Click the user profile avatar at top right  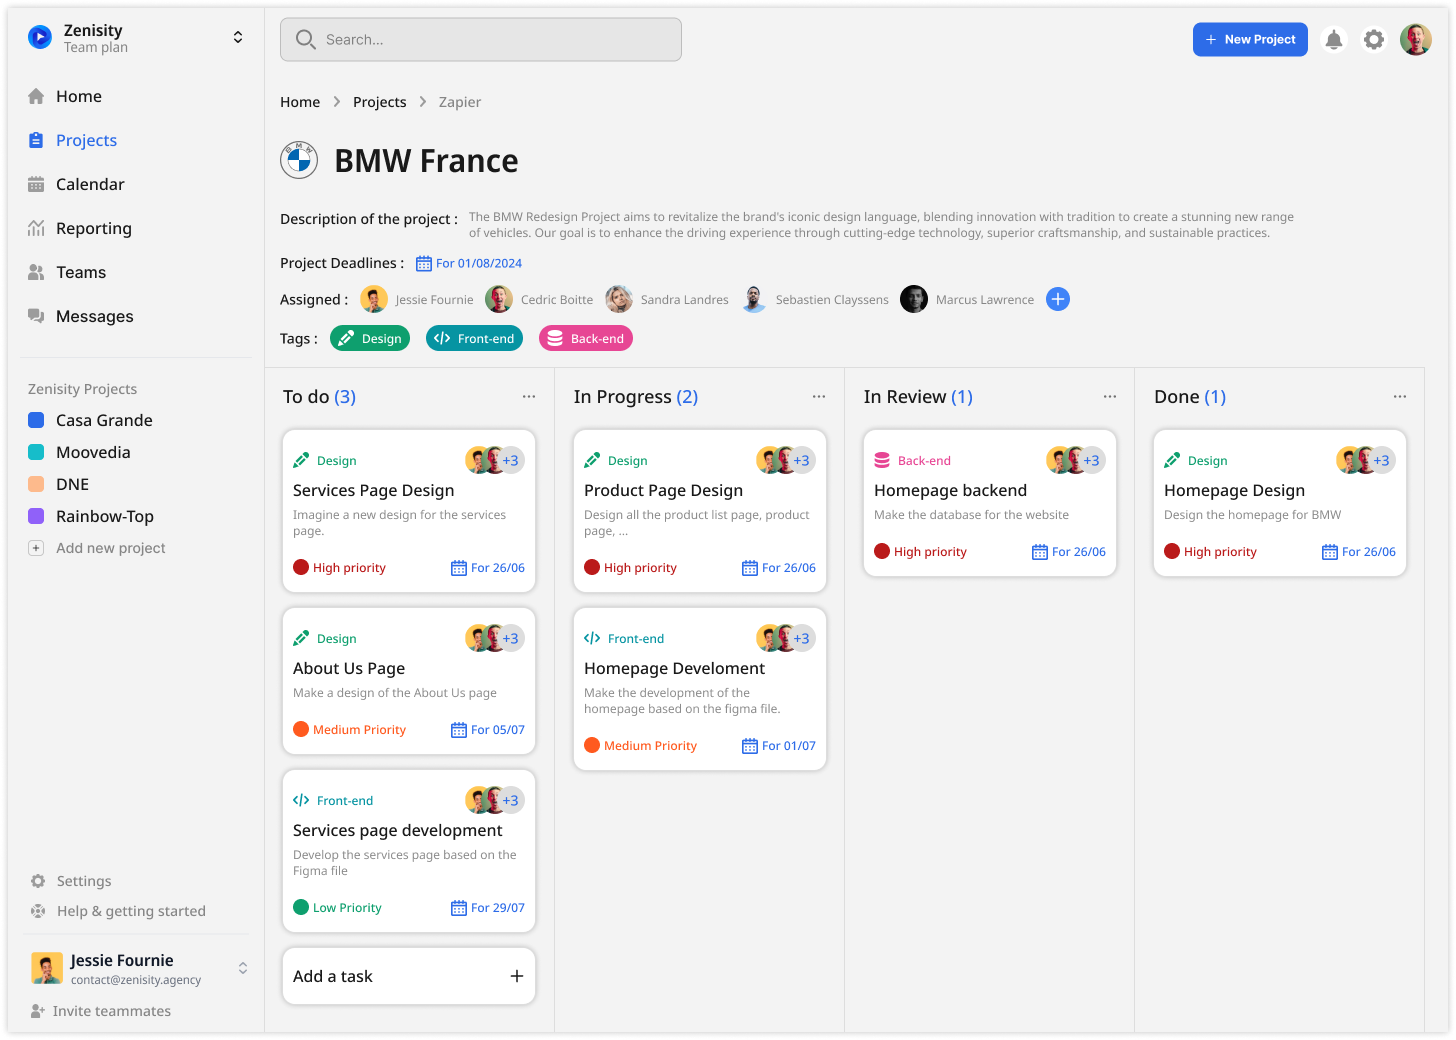click(1415, 40)
